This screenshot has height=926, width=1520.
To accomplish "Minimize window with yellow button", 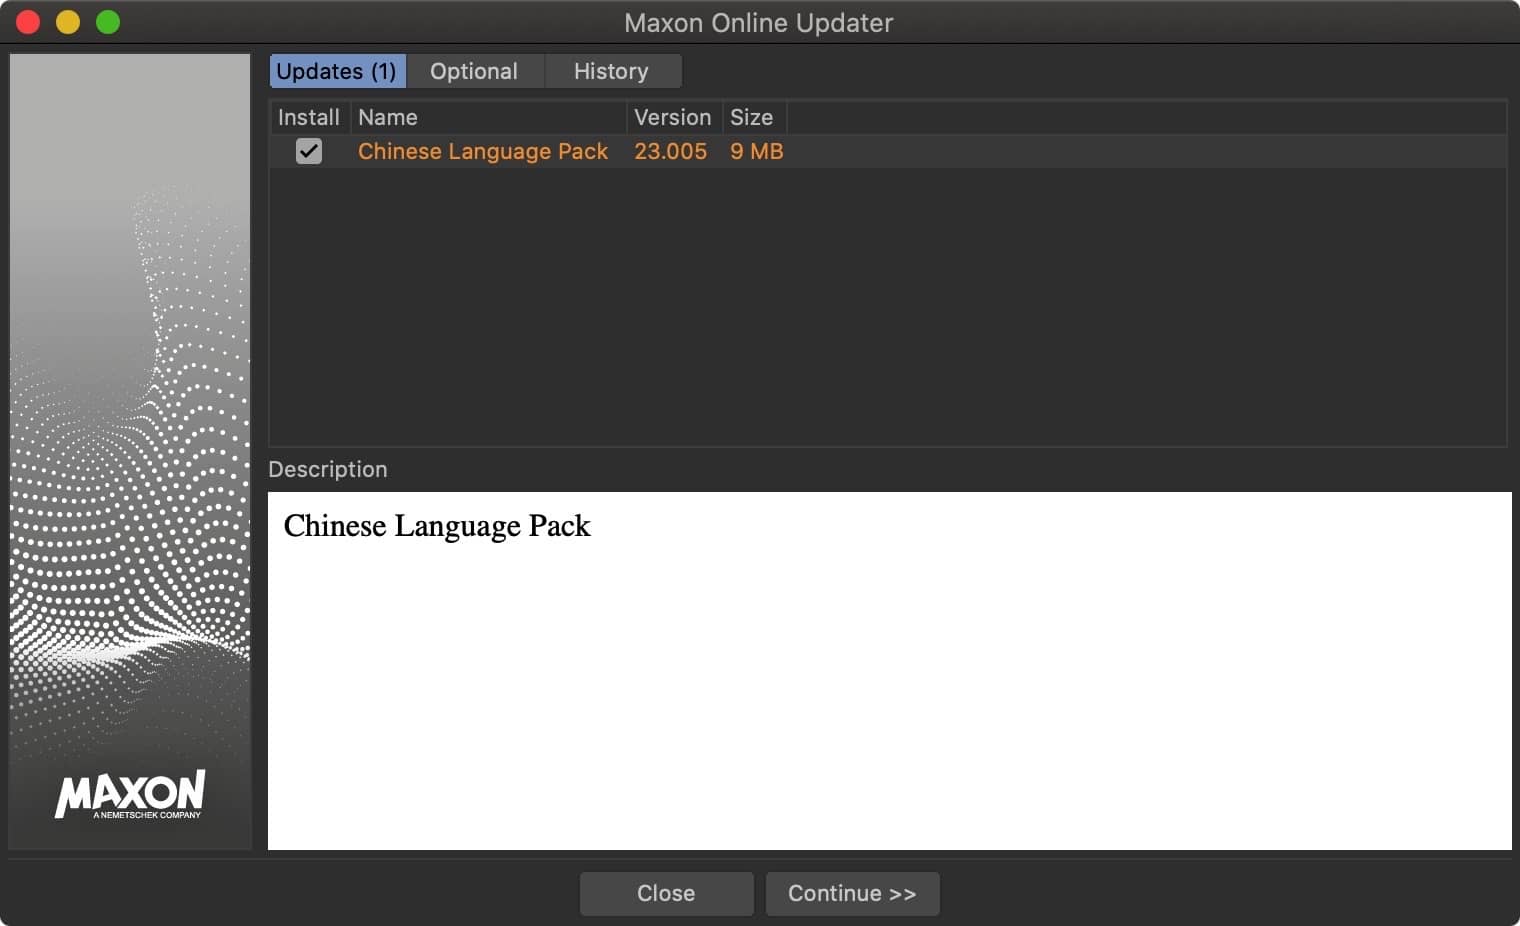I will click(x=68, y=22).
